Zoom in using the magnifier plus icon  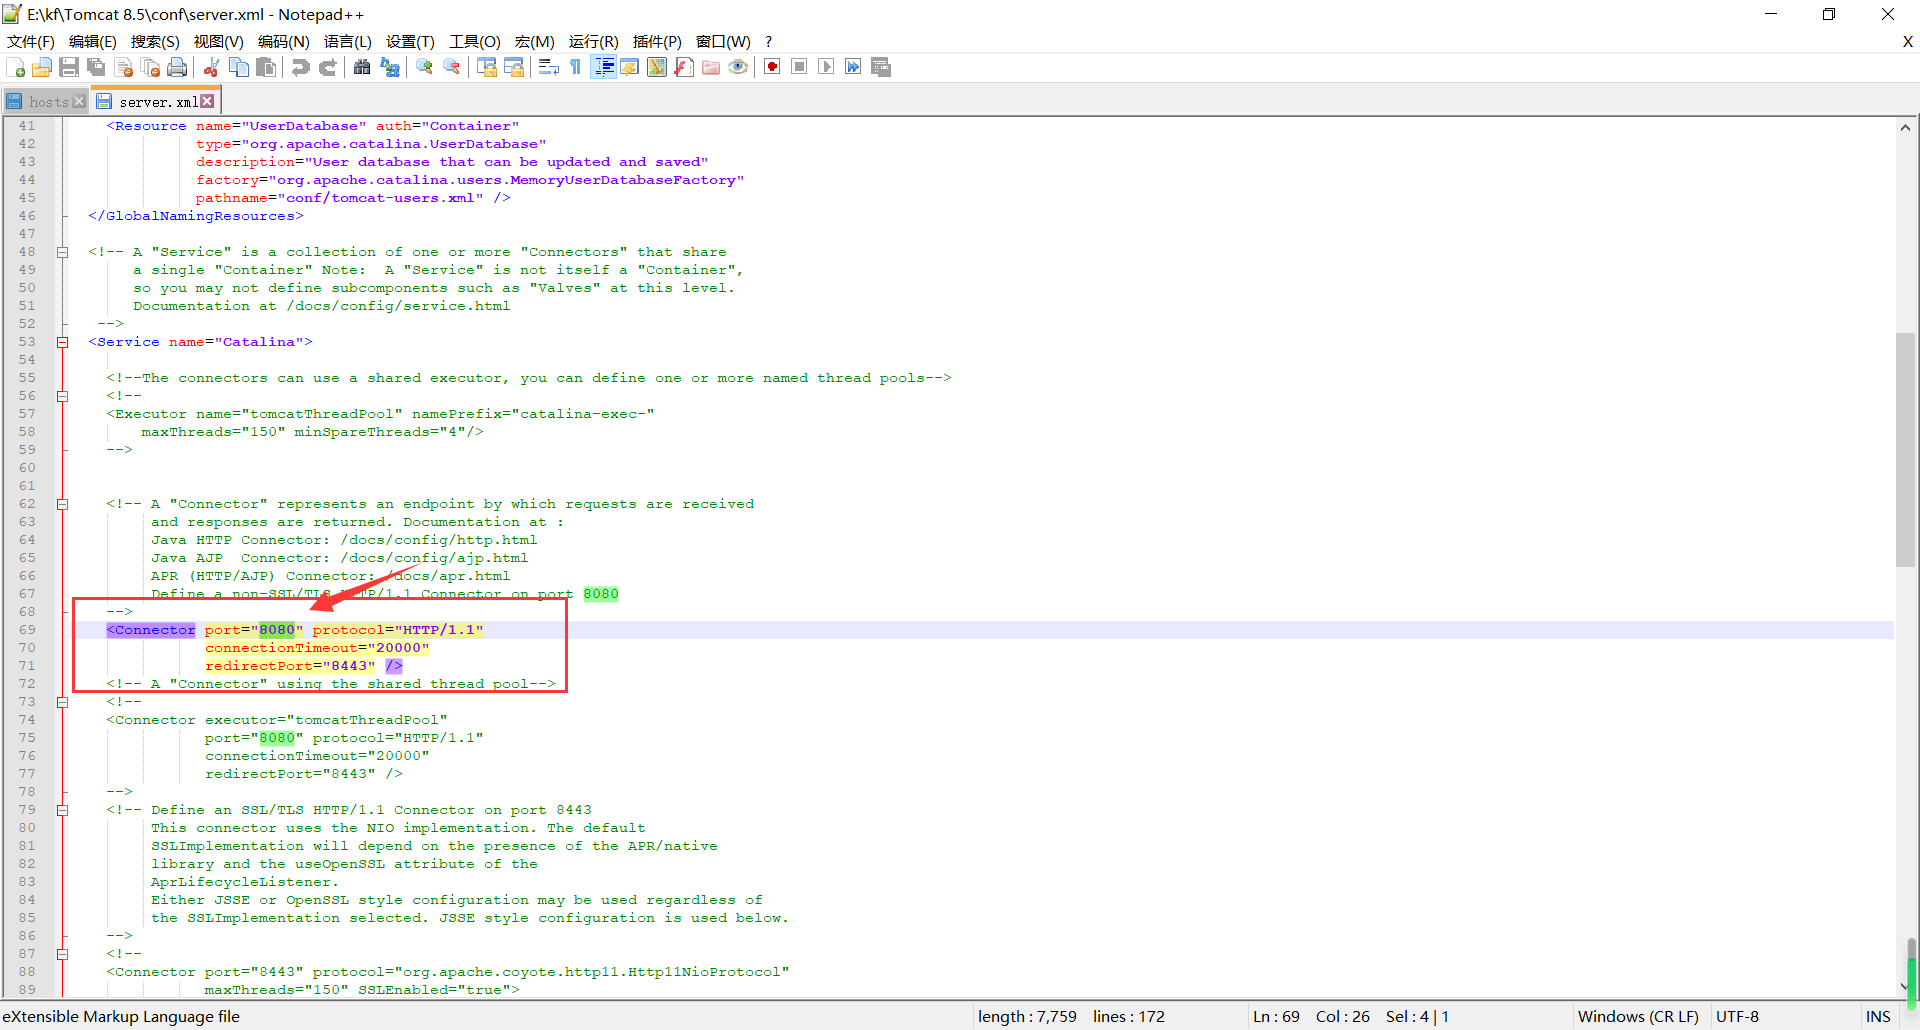point(425,67)
